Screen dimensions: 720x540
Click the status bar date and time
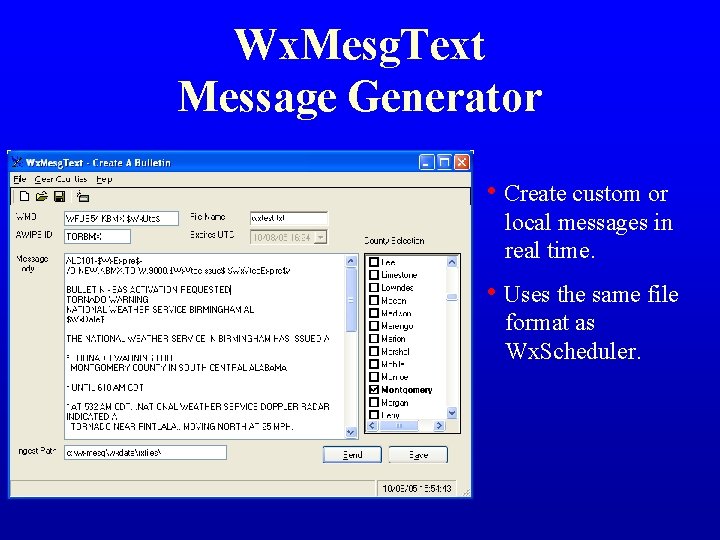(417, 489)
